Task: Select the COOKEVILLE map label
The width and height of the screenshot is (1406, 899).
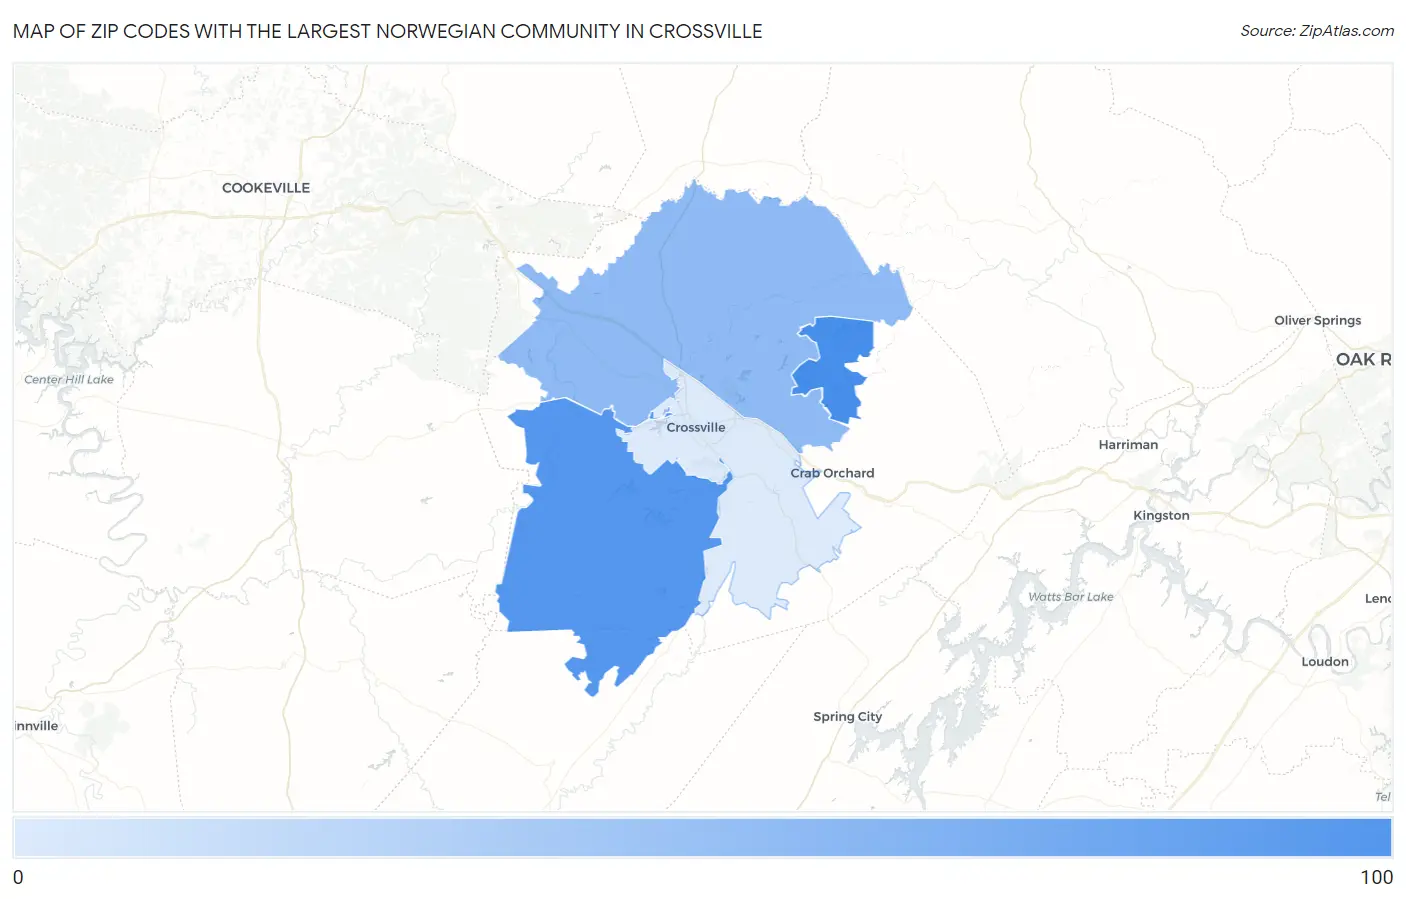Action: point(266,188)
